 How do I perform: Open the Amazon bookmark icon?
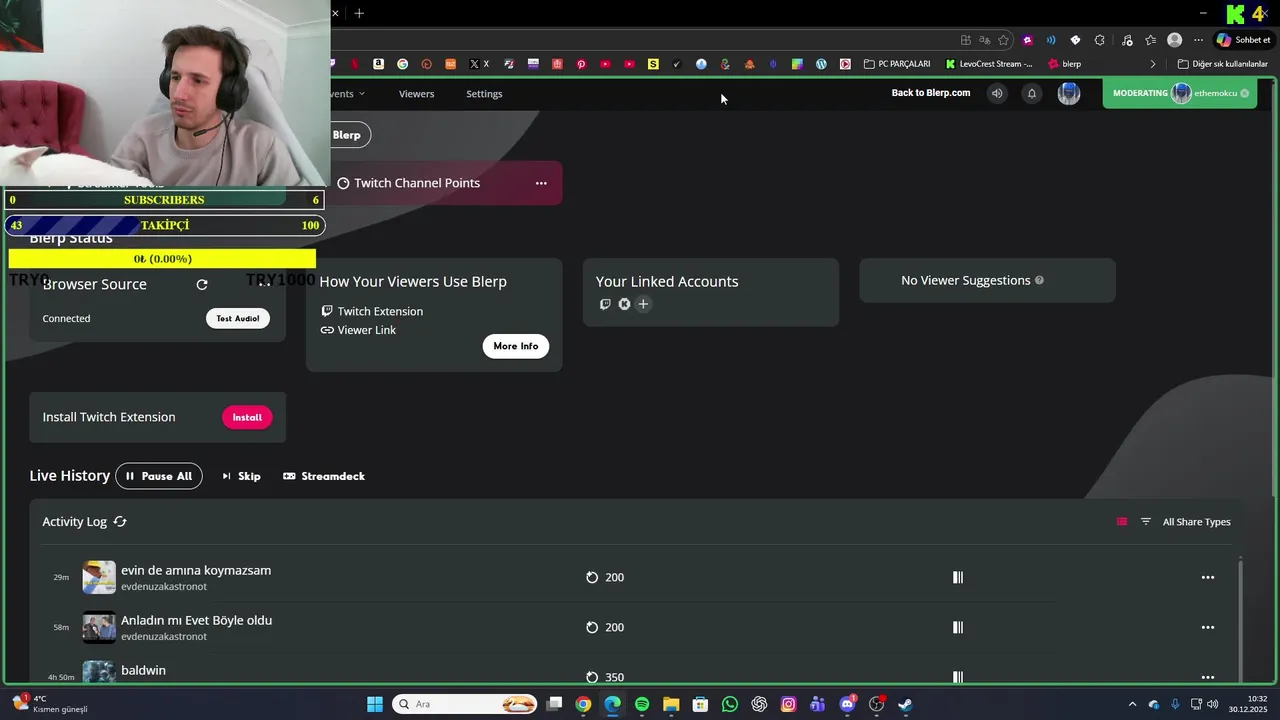(x=378, y=64)
